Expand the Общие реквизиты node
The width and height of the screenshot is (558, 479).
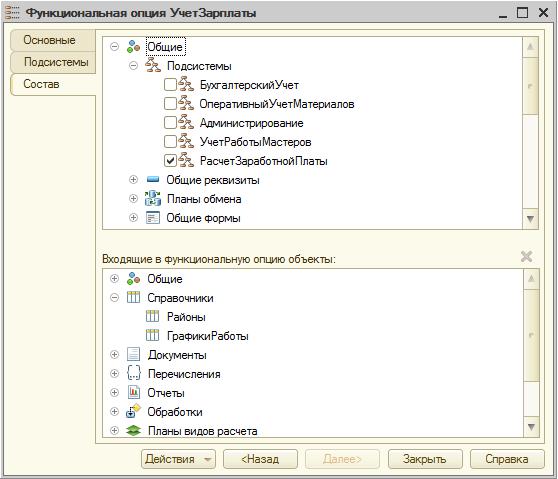tap(133, 179)
